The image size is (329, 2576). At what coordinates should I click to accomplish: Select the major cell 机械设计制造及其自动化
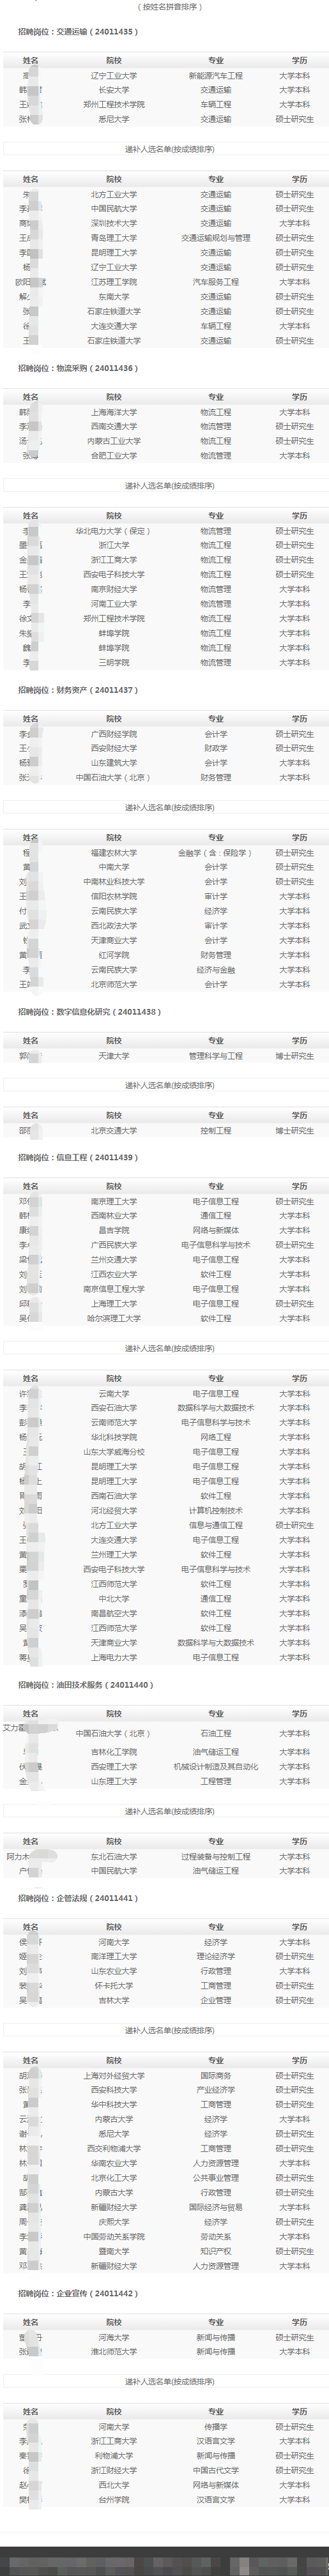pyautogui.click(x=216, y=1766)
